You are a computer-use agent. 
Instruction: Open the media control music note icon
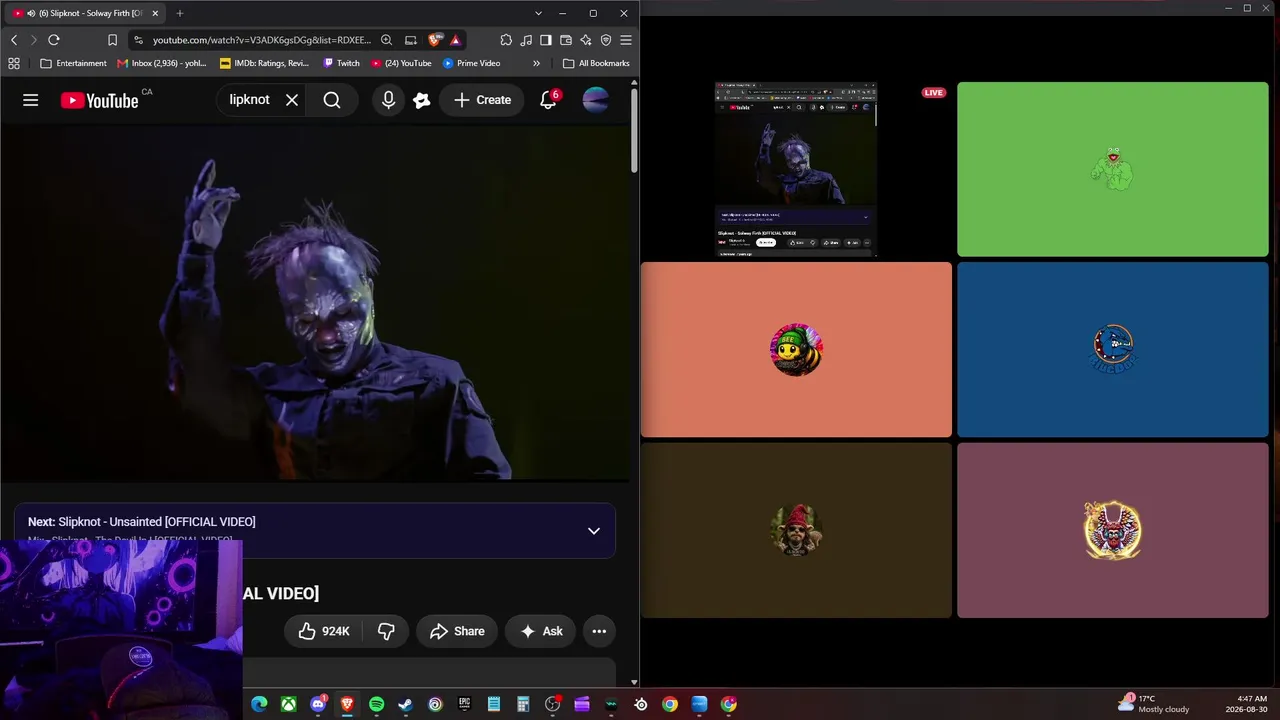[x=526, y=40]
